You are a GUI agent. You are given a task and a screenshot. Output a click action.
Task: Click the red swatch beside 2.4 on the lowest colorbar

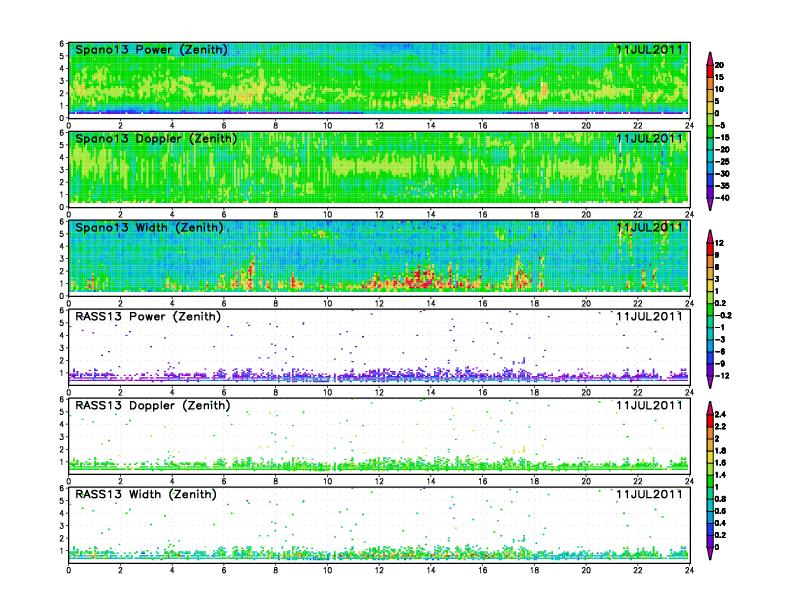tap(710, 420)
